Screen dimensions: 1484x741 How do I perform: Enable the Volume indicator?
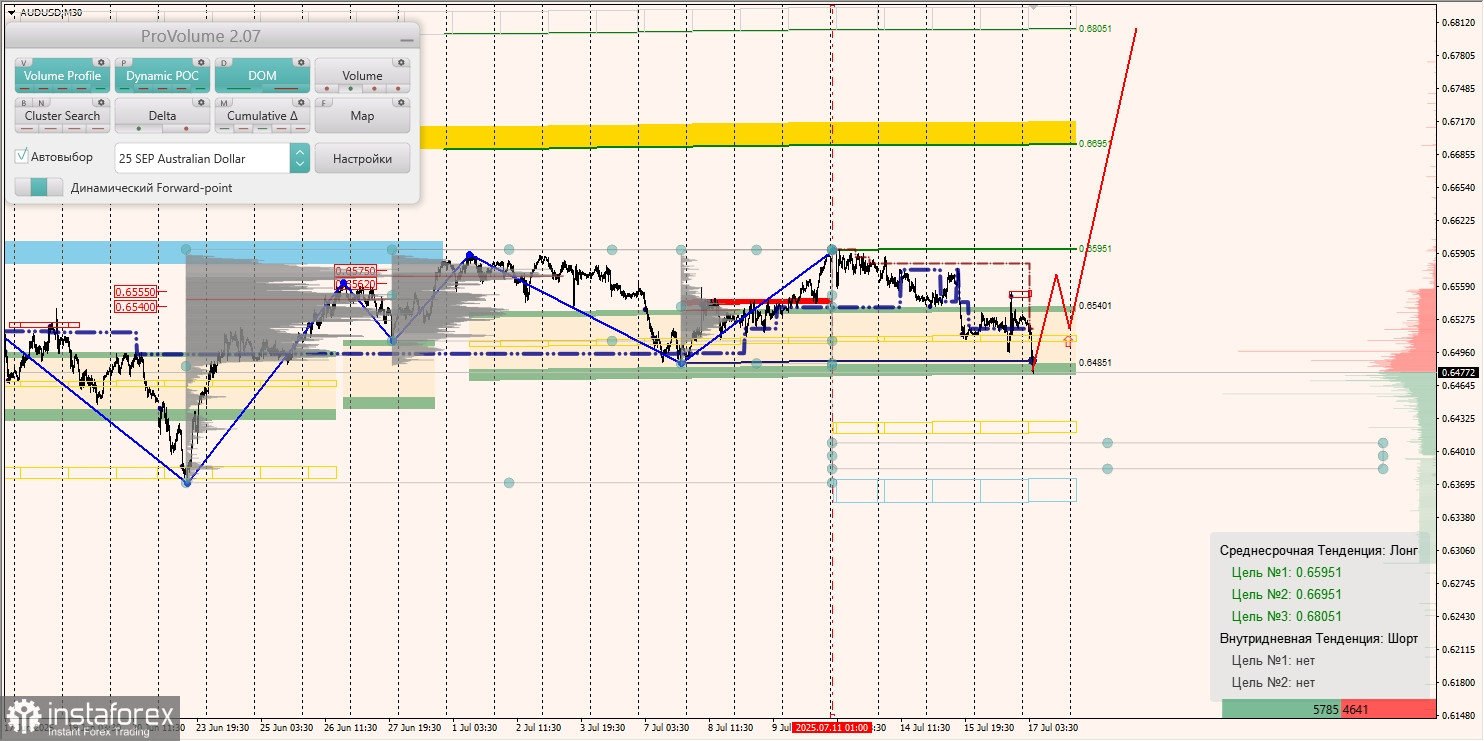coord(362,76)
